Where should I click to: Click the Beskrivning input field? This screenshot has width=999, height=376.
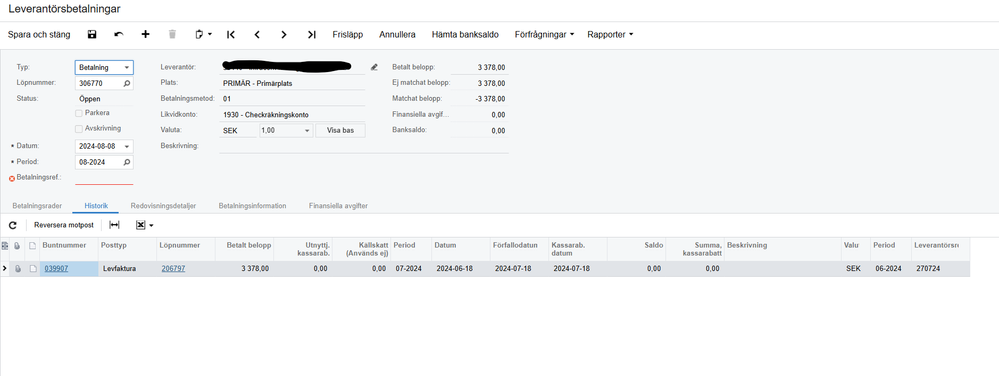364,146
